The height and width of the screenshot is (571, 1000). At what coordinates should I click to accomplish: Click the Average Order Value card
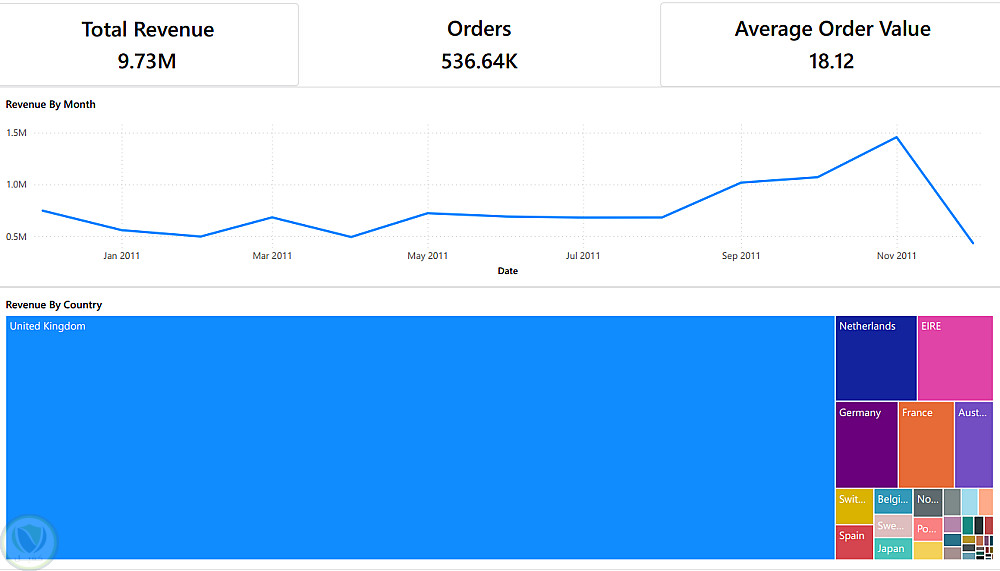[832, 45]
